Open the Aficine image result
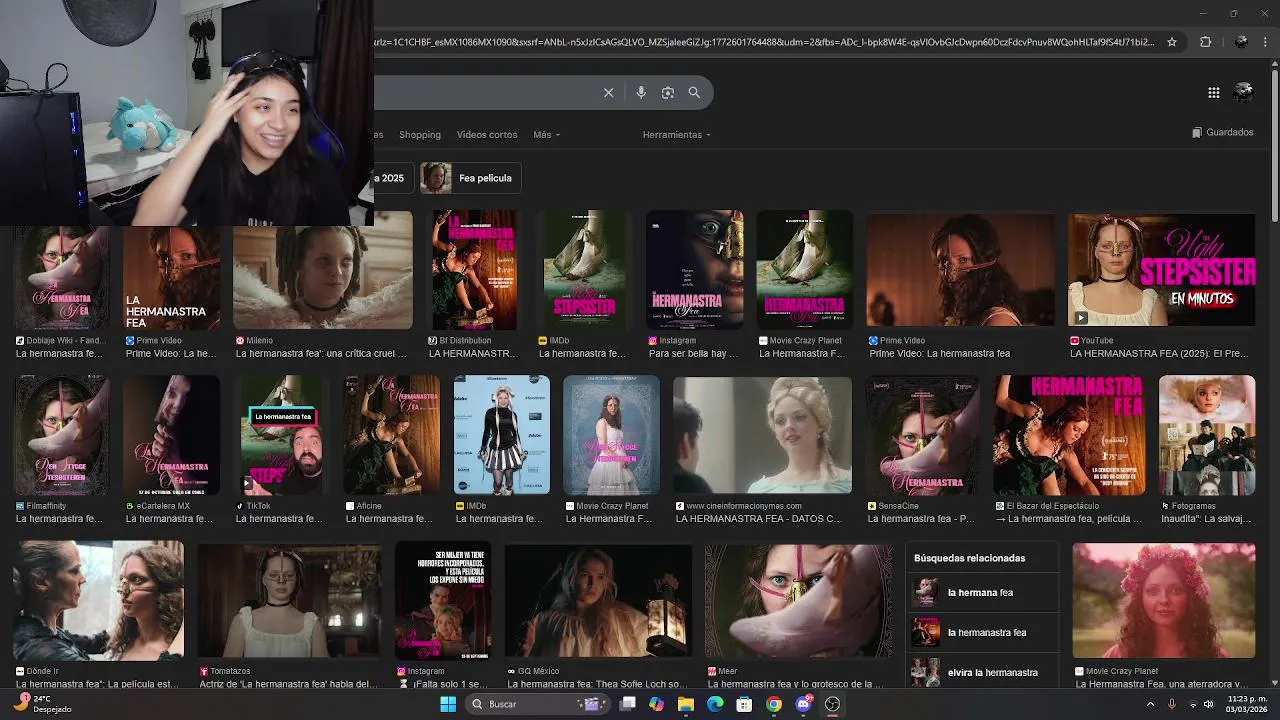 (x=391, y=435)
